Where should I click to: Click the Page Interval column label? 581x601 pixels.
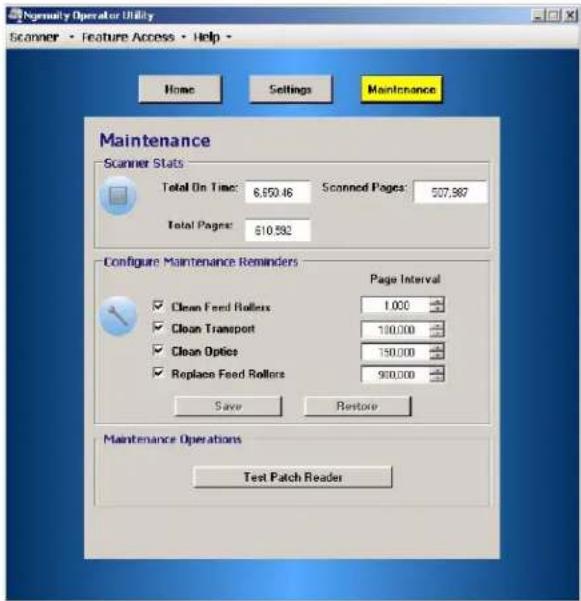point(405,279)
